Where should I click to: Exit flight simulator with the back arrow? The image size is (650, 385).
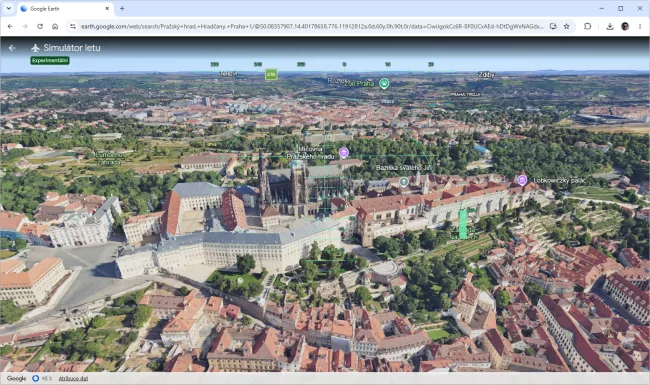(12, 48)
